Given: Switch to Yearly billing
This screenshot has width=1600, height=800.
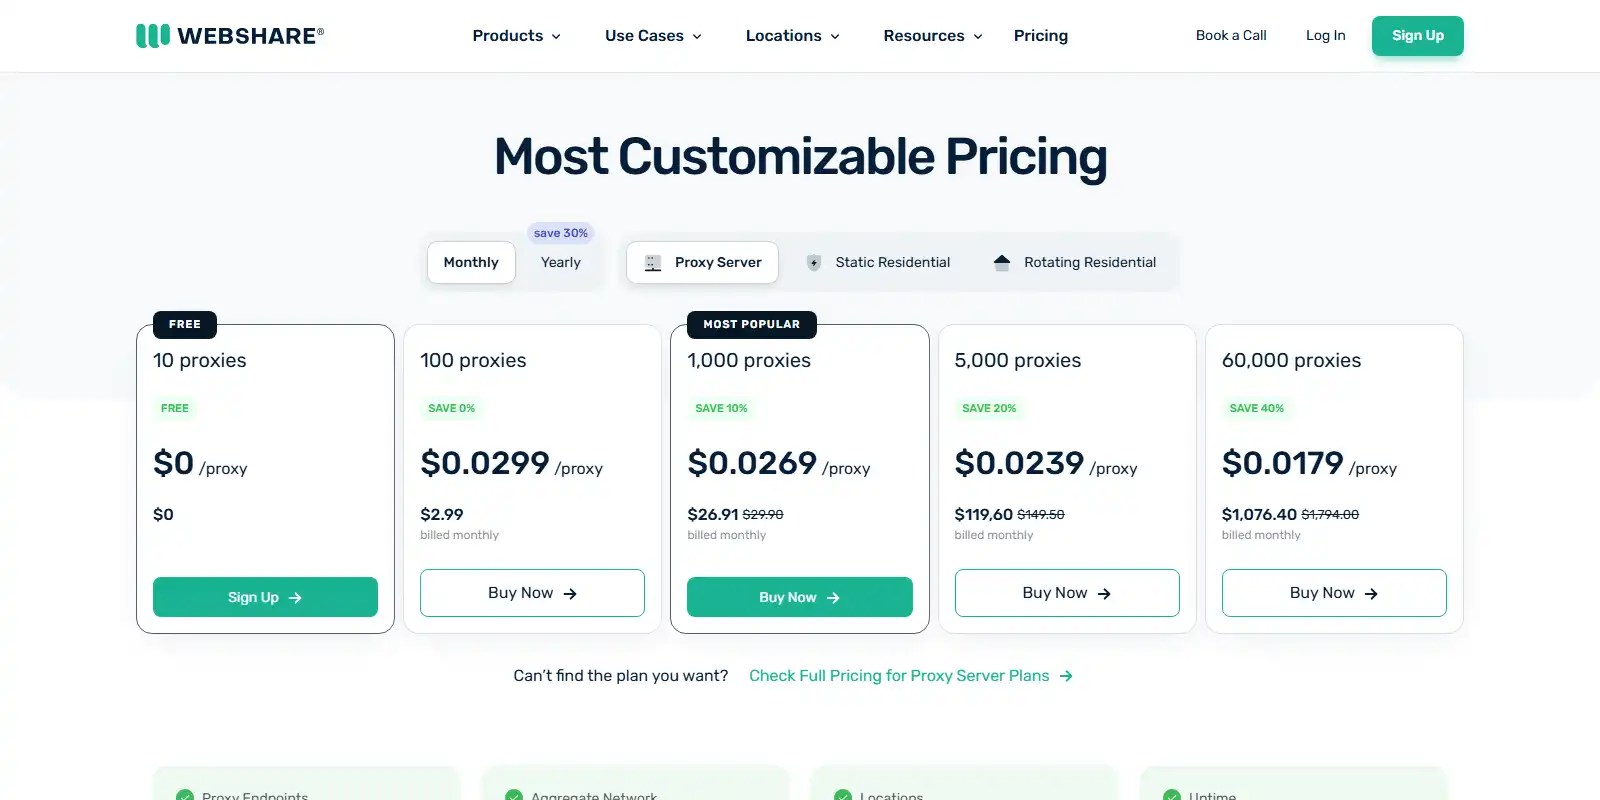Looking at the screenshot, I should 561,263.
